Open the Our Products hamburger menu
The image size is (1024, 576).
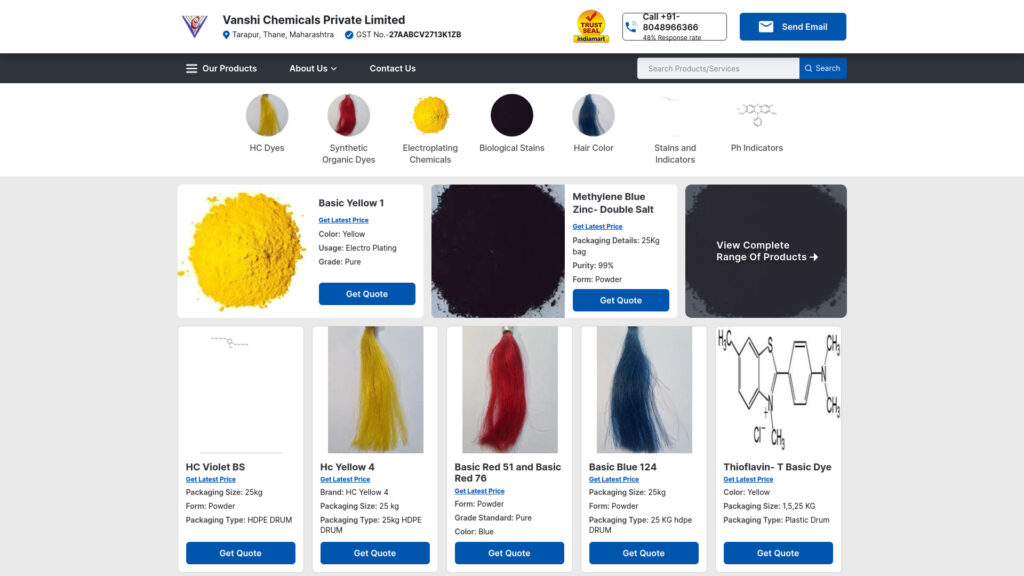click(221, 68)
